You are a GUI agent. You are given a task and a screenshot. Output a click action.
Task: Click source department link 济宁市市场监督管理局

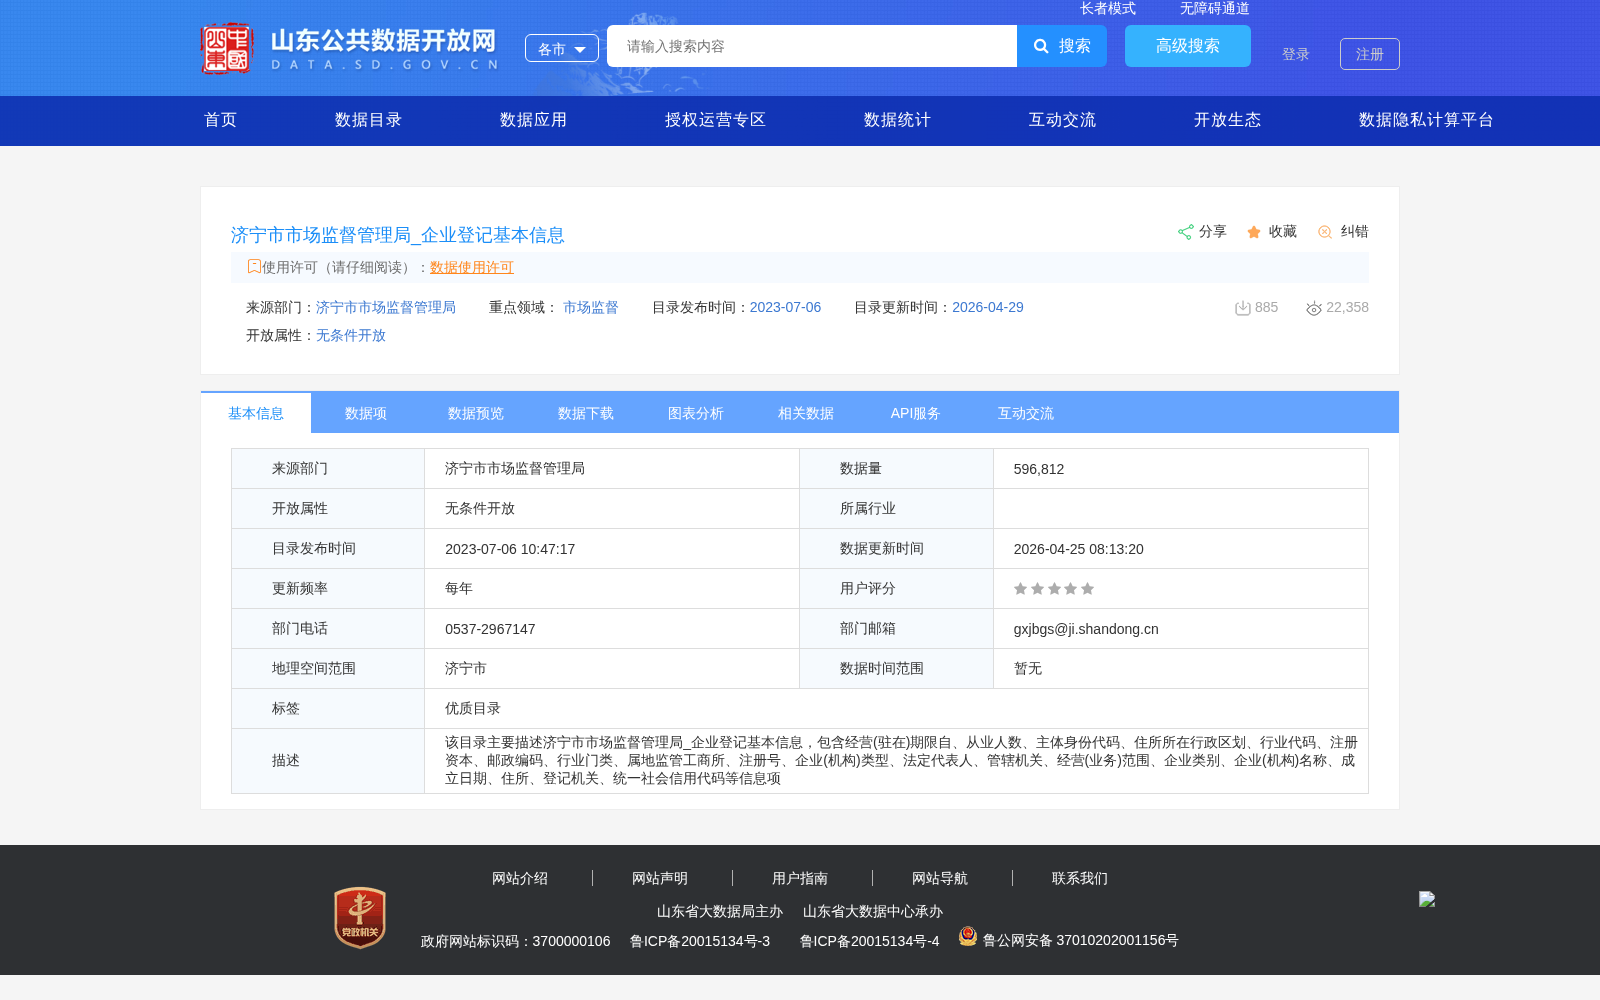(x=386, y=307)
